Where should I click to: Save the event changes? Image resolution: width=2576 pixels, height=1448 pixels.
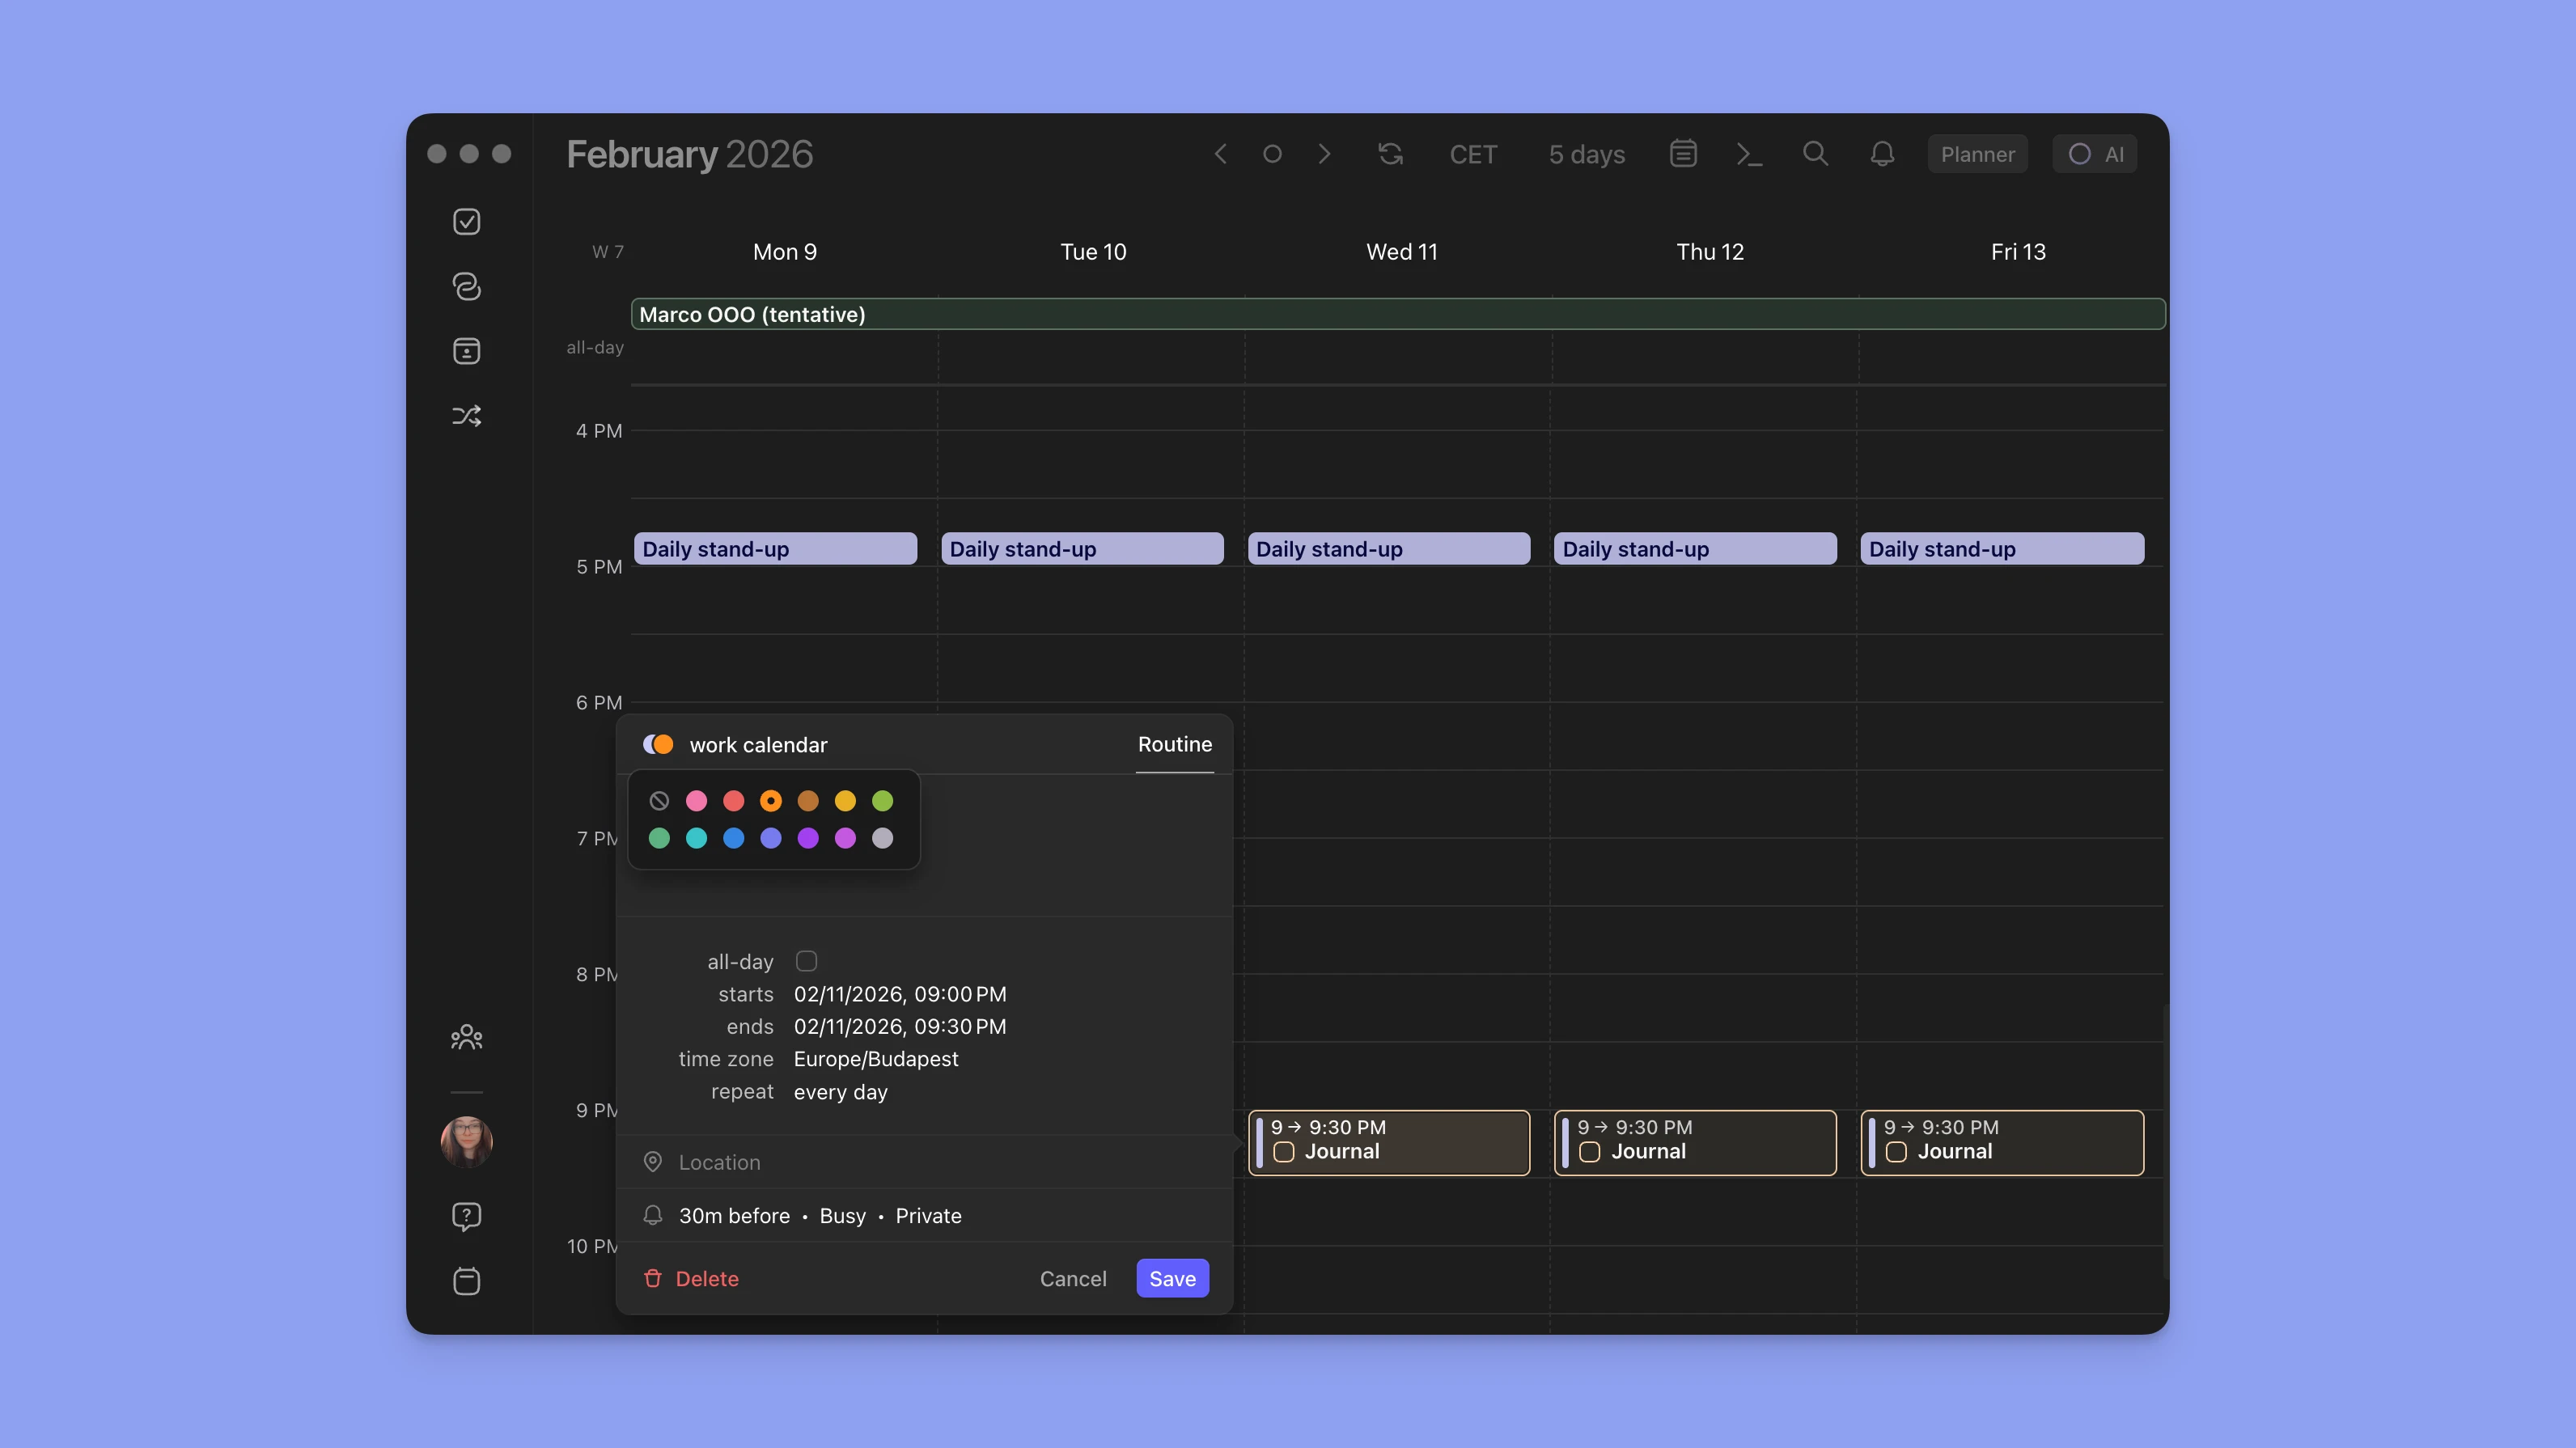click(x=1171, y=1278)
